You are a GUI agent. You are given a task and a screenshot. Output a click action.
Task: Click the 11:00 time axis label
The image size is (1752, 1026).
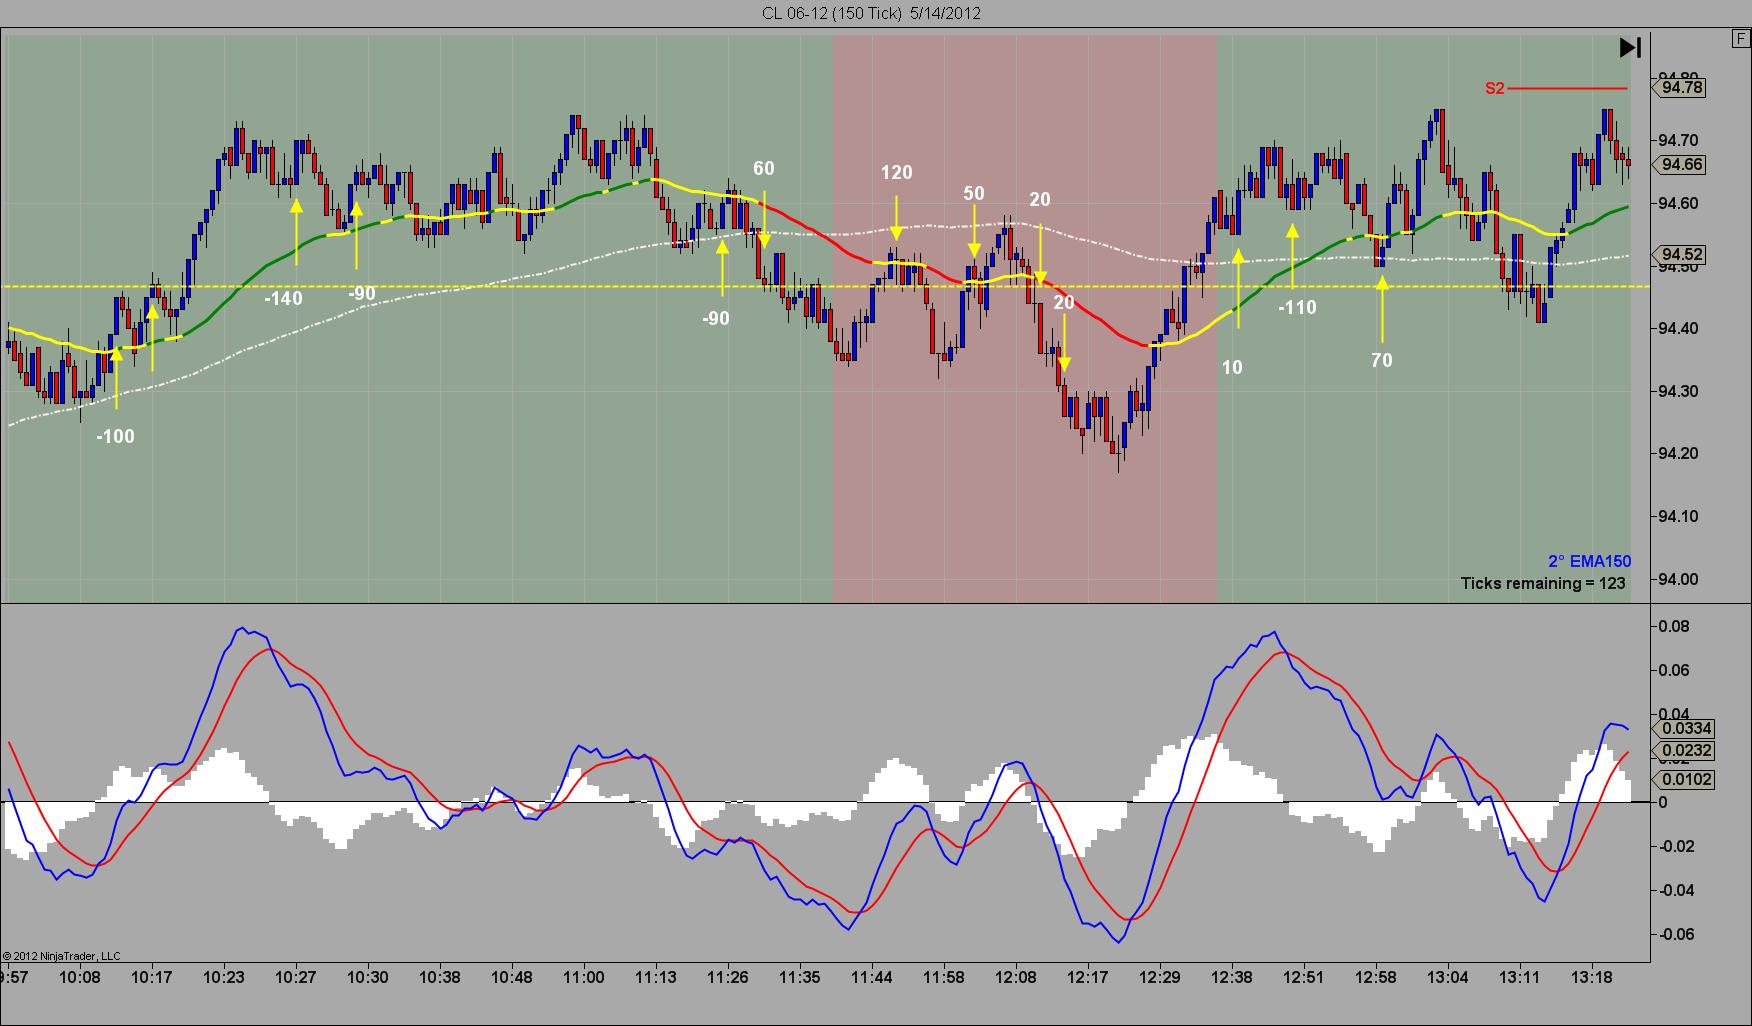pos(583,977)
